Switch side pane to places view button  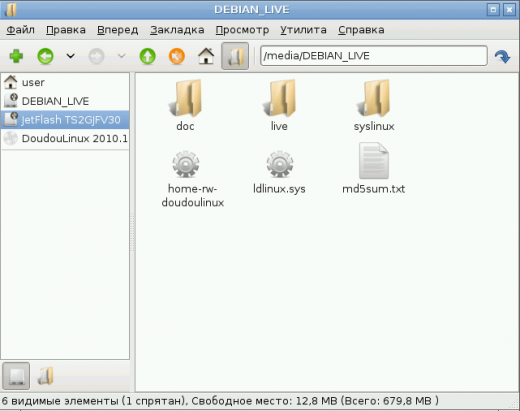point(16,376)
